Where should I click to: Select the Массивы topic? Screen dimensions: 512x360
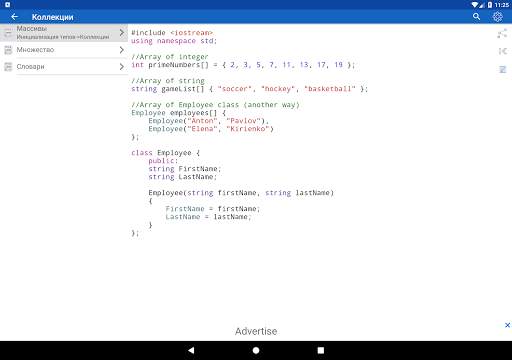click(64, 33)
